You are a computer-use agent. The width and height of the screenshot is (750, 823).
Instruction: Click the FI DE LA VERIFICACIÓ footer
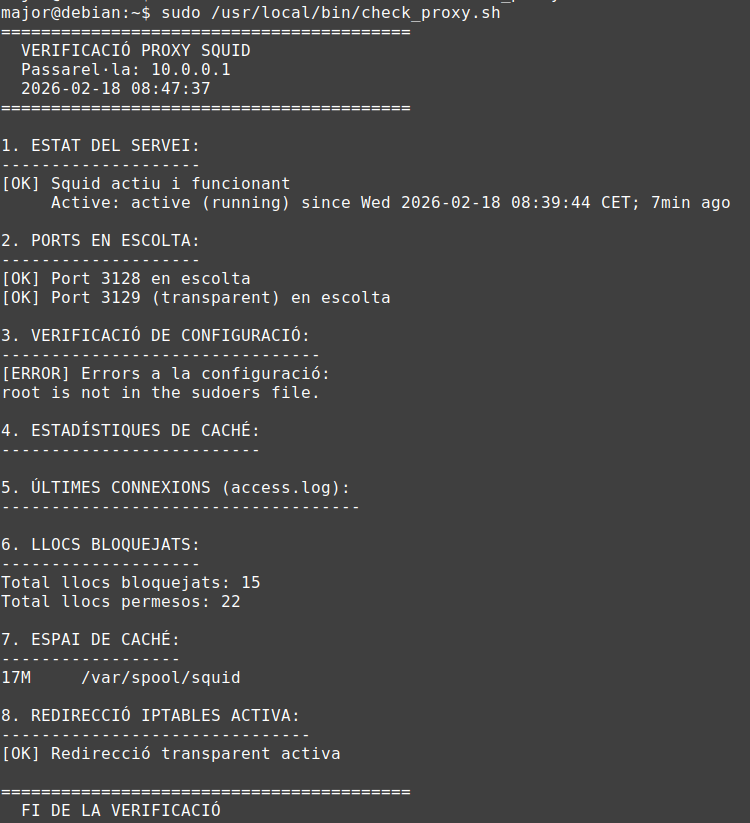tap(120, 811)
